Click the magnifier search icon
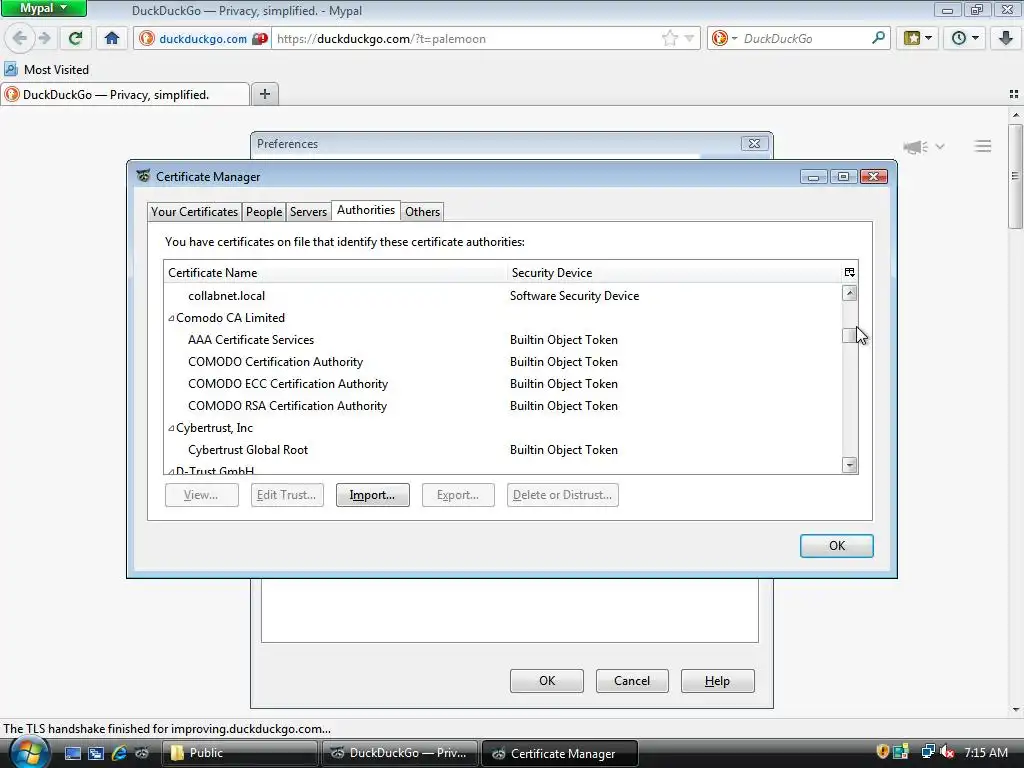The image size is (1024, 768). pos(878,38)
